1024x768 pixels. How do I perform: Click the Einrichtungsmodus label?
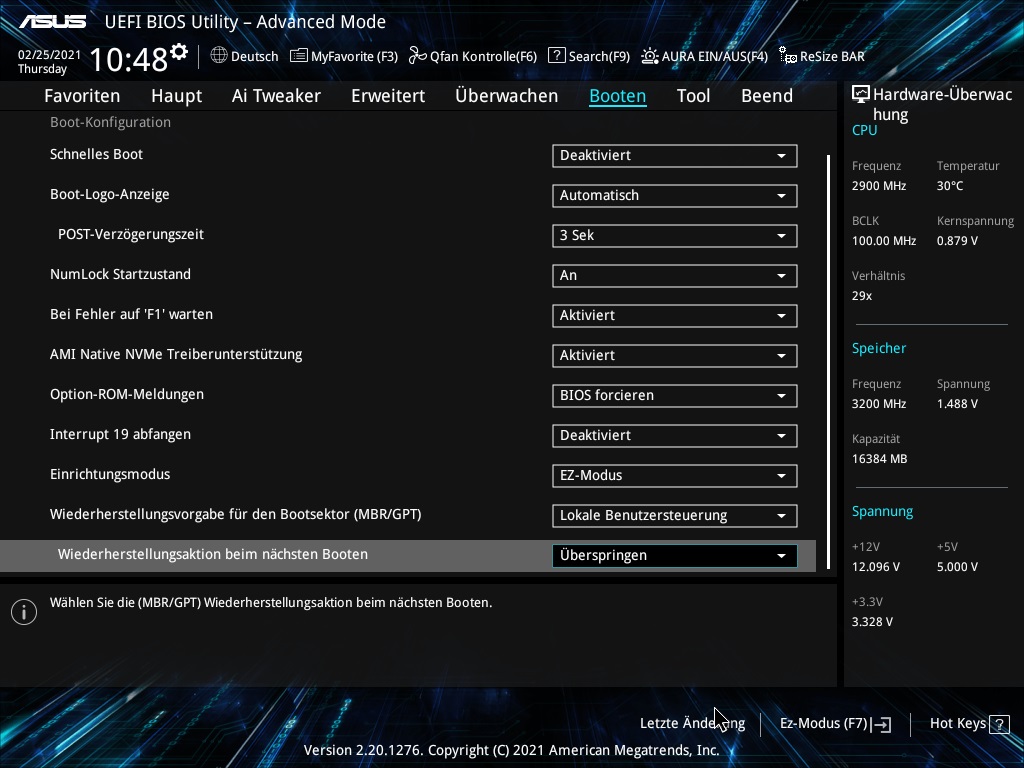[x=110, y=474]
